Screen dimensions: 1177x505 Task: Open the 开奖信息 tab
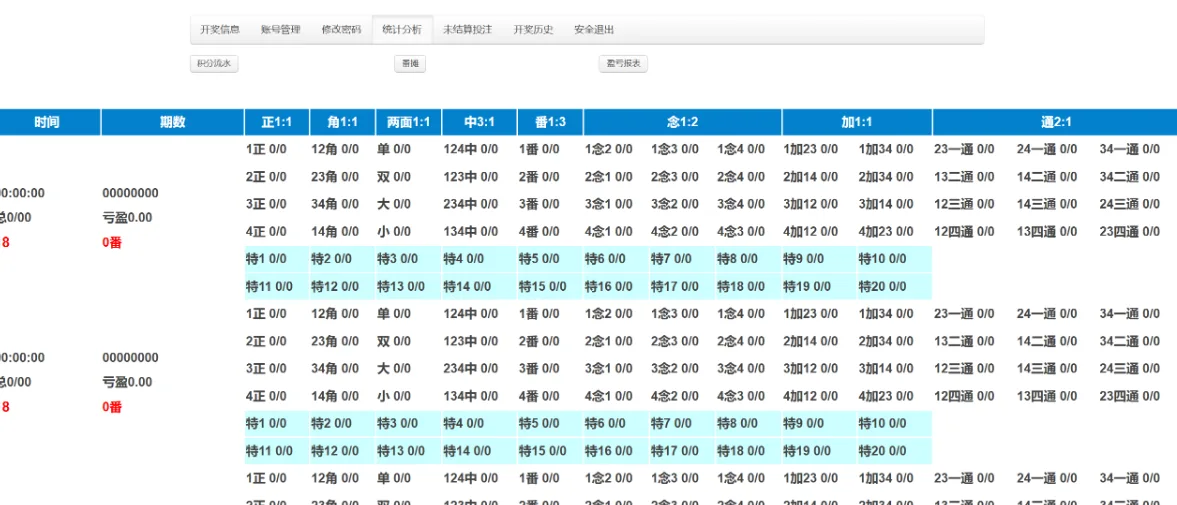pyautogui.click(x=220, y=30)
